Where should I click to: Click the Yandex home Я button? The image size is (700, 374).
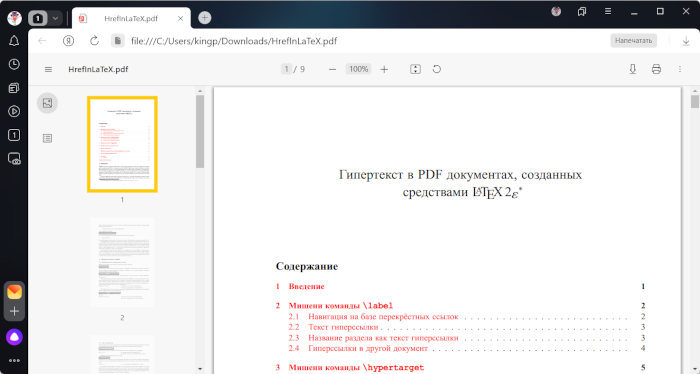(68, 41)
